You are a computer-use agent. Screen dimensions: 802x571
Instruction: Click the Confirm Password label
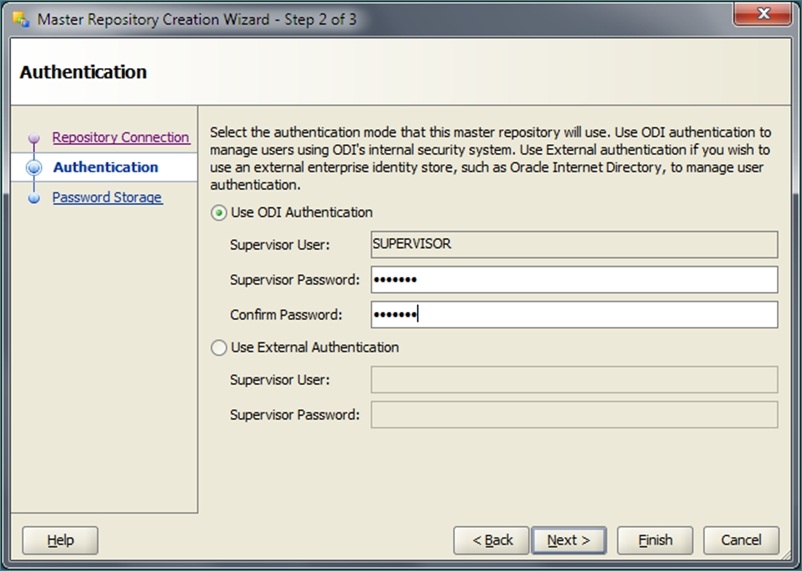[x=286, y=315]
